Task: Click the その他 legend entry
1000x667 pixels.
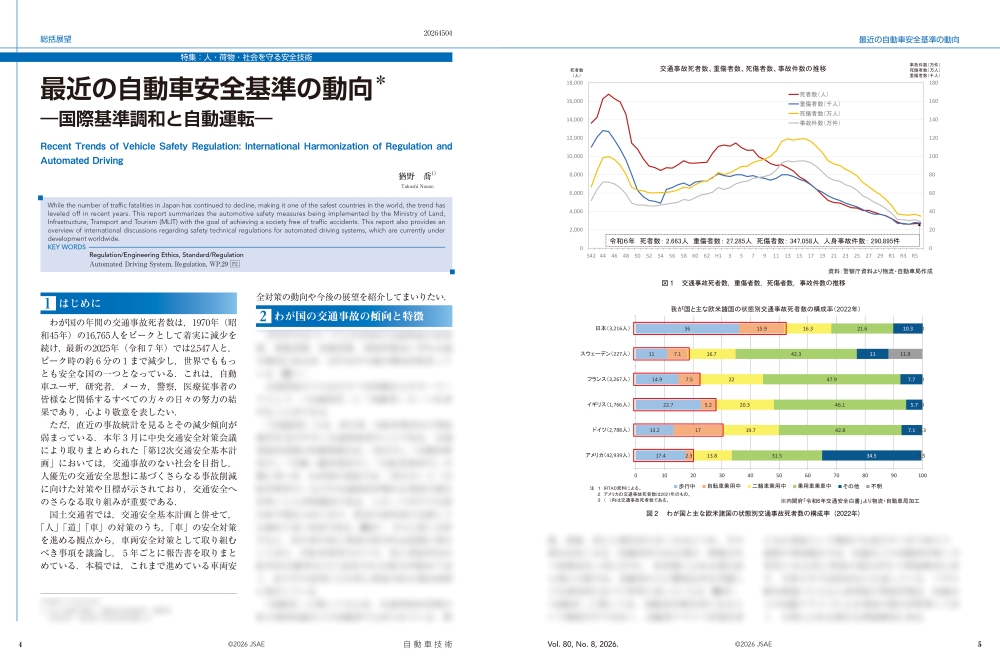Action: coord(848,486)
